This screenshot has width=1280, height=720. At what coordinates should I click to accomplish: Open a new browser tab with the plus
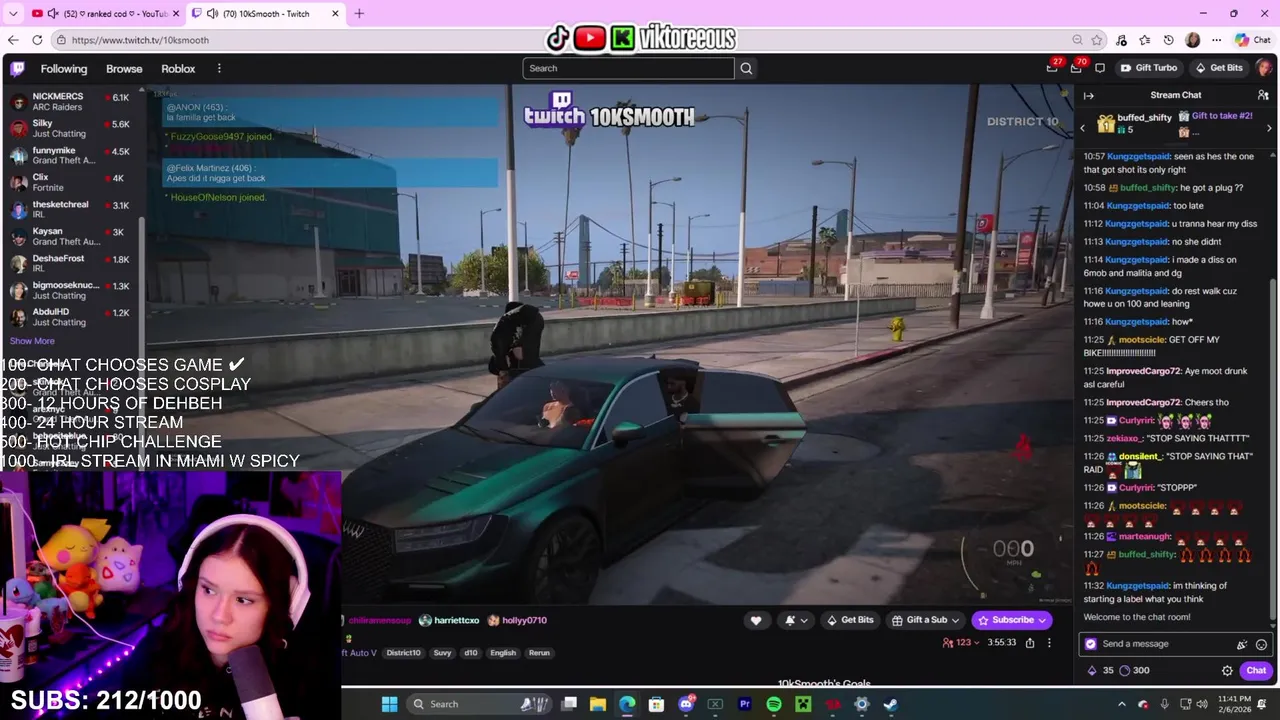point(359,14)
